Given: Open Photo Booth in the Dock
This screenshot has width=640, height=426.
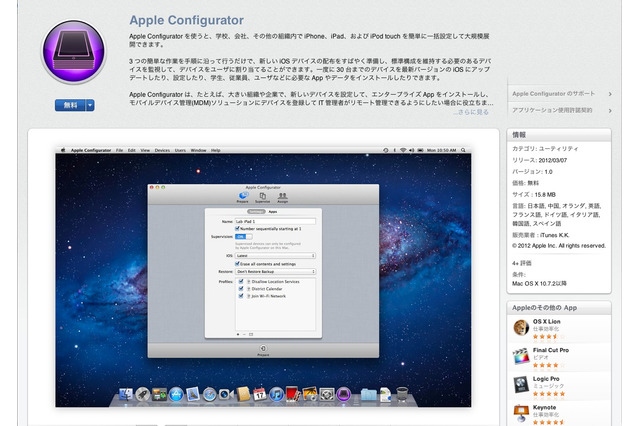Looking at the screenshot, I should click(x=293, y=394).
